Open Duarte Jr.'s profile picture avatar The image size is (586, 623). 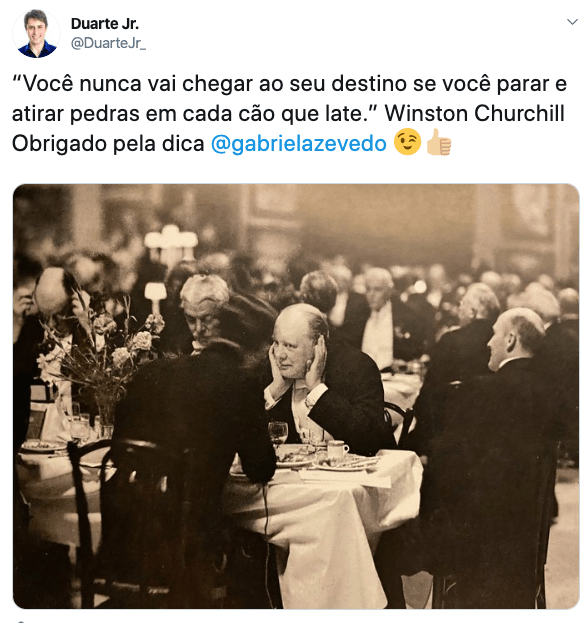coord(36,33)
